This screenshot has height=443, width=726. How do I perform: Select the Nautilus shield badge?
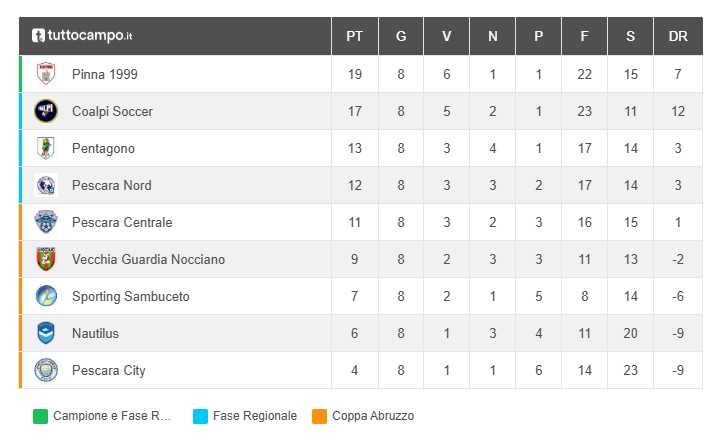tap(46, 333)
